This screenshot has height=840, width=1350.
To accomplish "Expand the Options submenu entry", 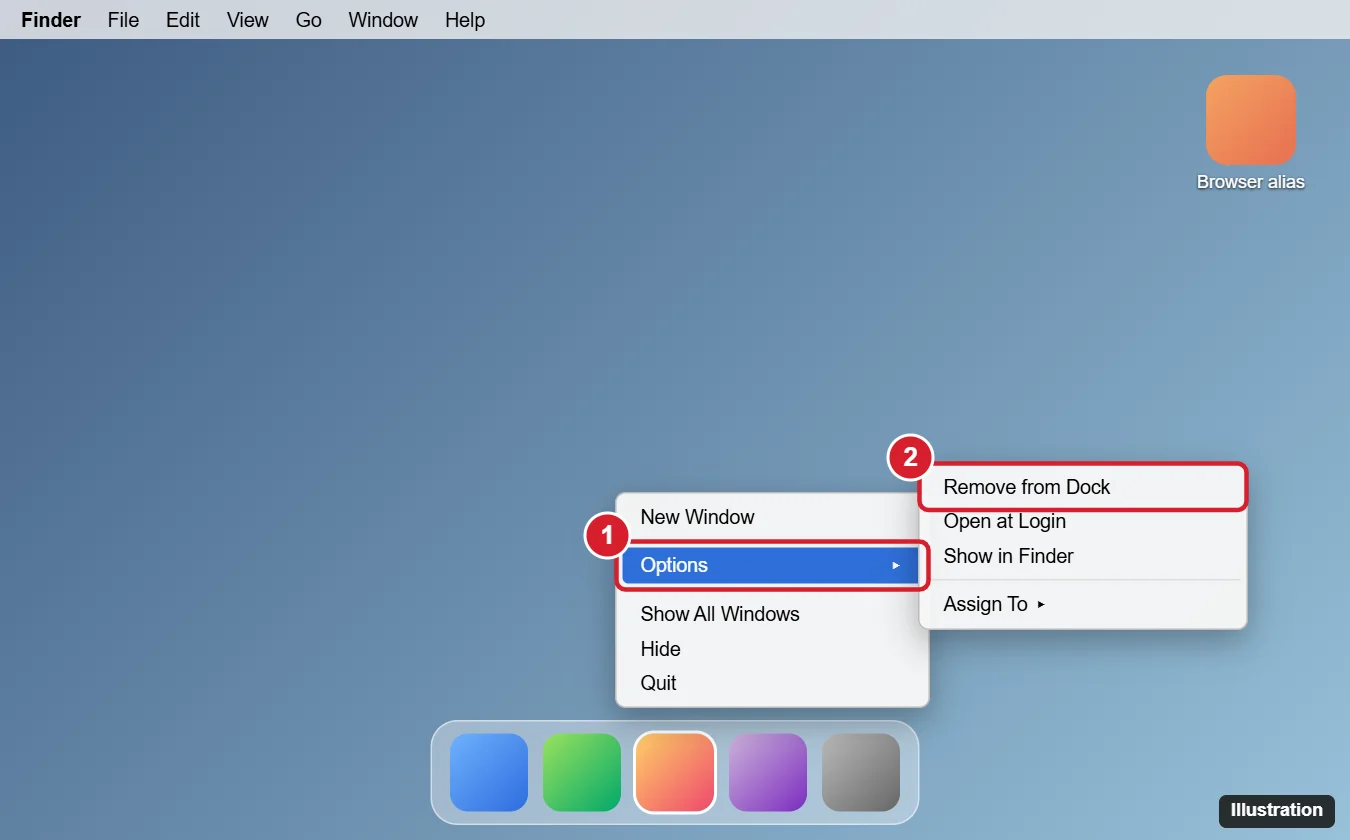I will coord(772,565).
